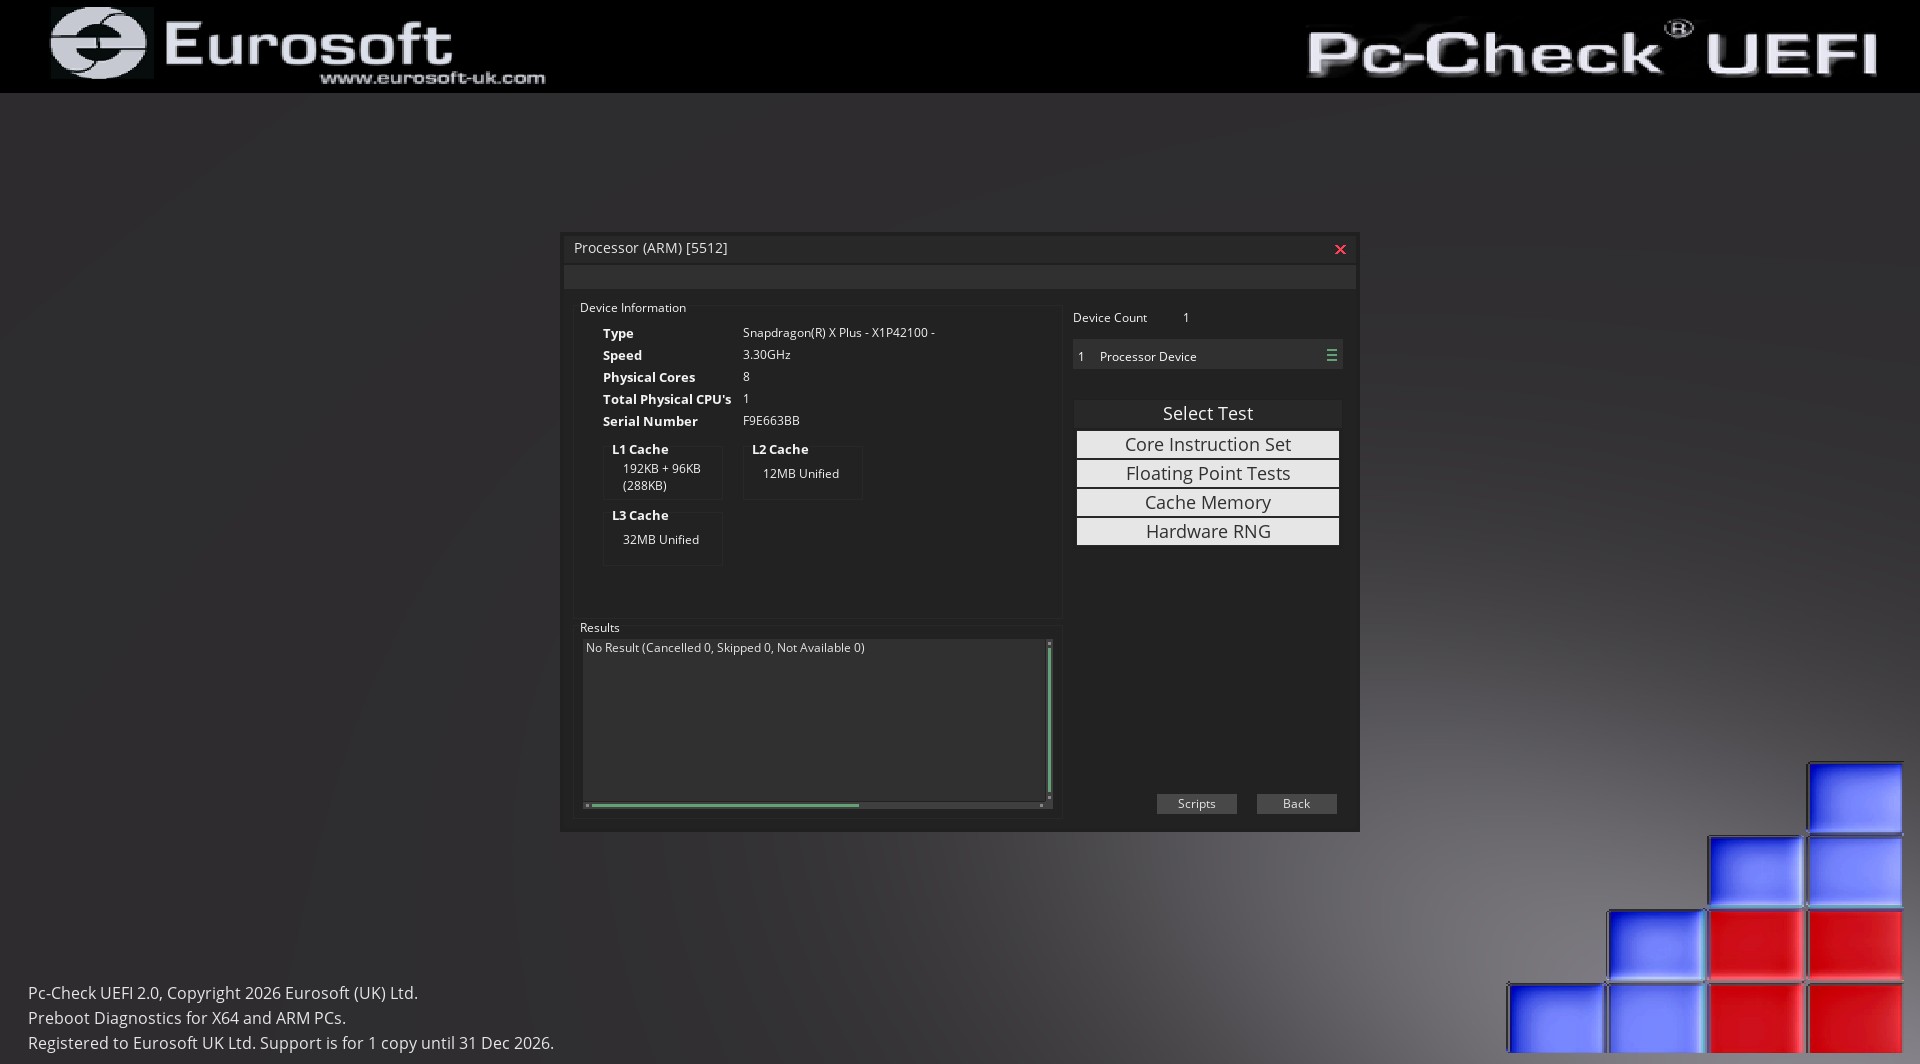Close the Processor (ARM) dialog
1920x1064 pixels.
(x=1340, y=250)
